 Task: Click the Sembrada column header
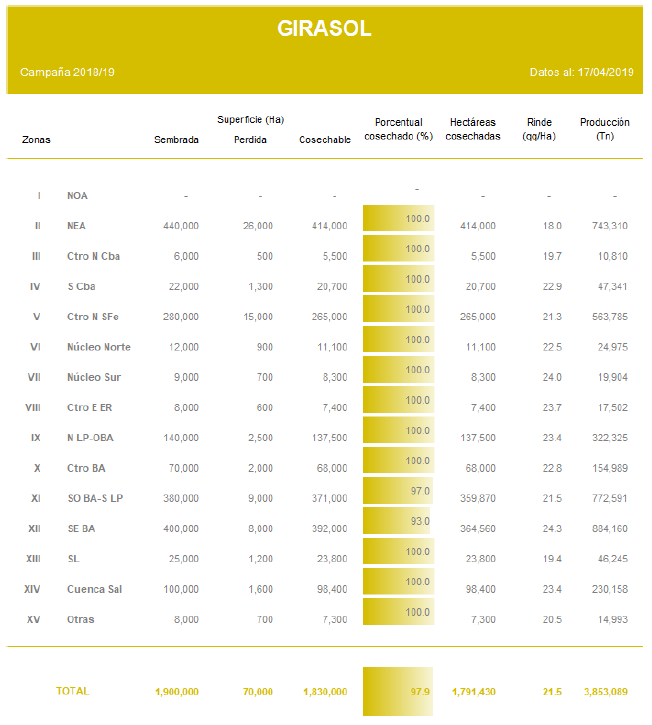tap(176, 140)
